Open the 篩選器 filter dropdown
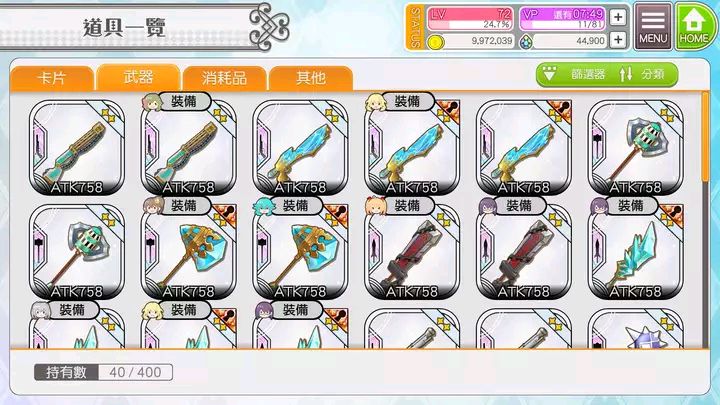The height and width of the screenshot is (405, 720). tap(574, 74)
